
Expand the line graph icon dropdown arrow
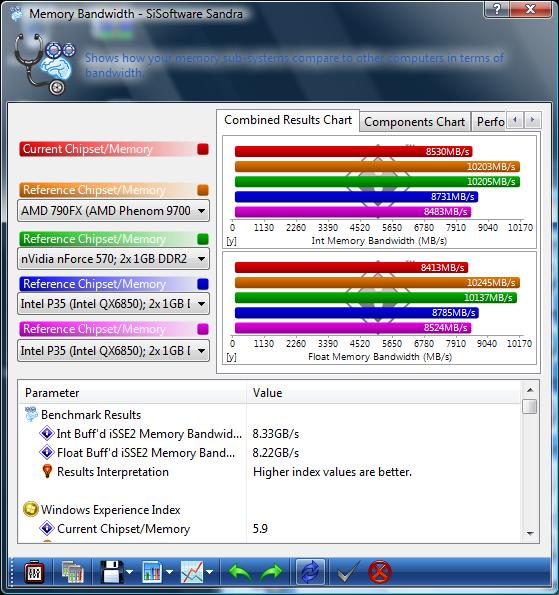pos(209,572)
